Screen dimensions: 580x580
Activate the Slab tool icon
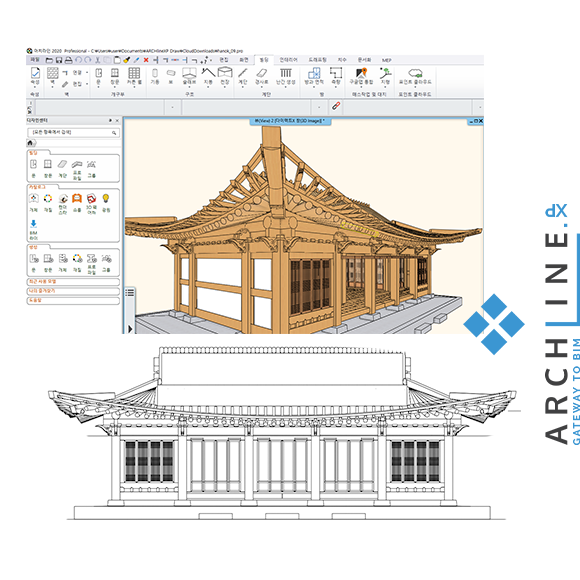coord(189,76)
